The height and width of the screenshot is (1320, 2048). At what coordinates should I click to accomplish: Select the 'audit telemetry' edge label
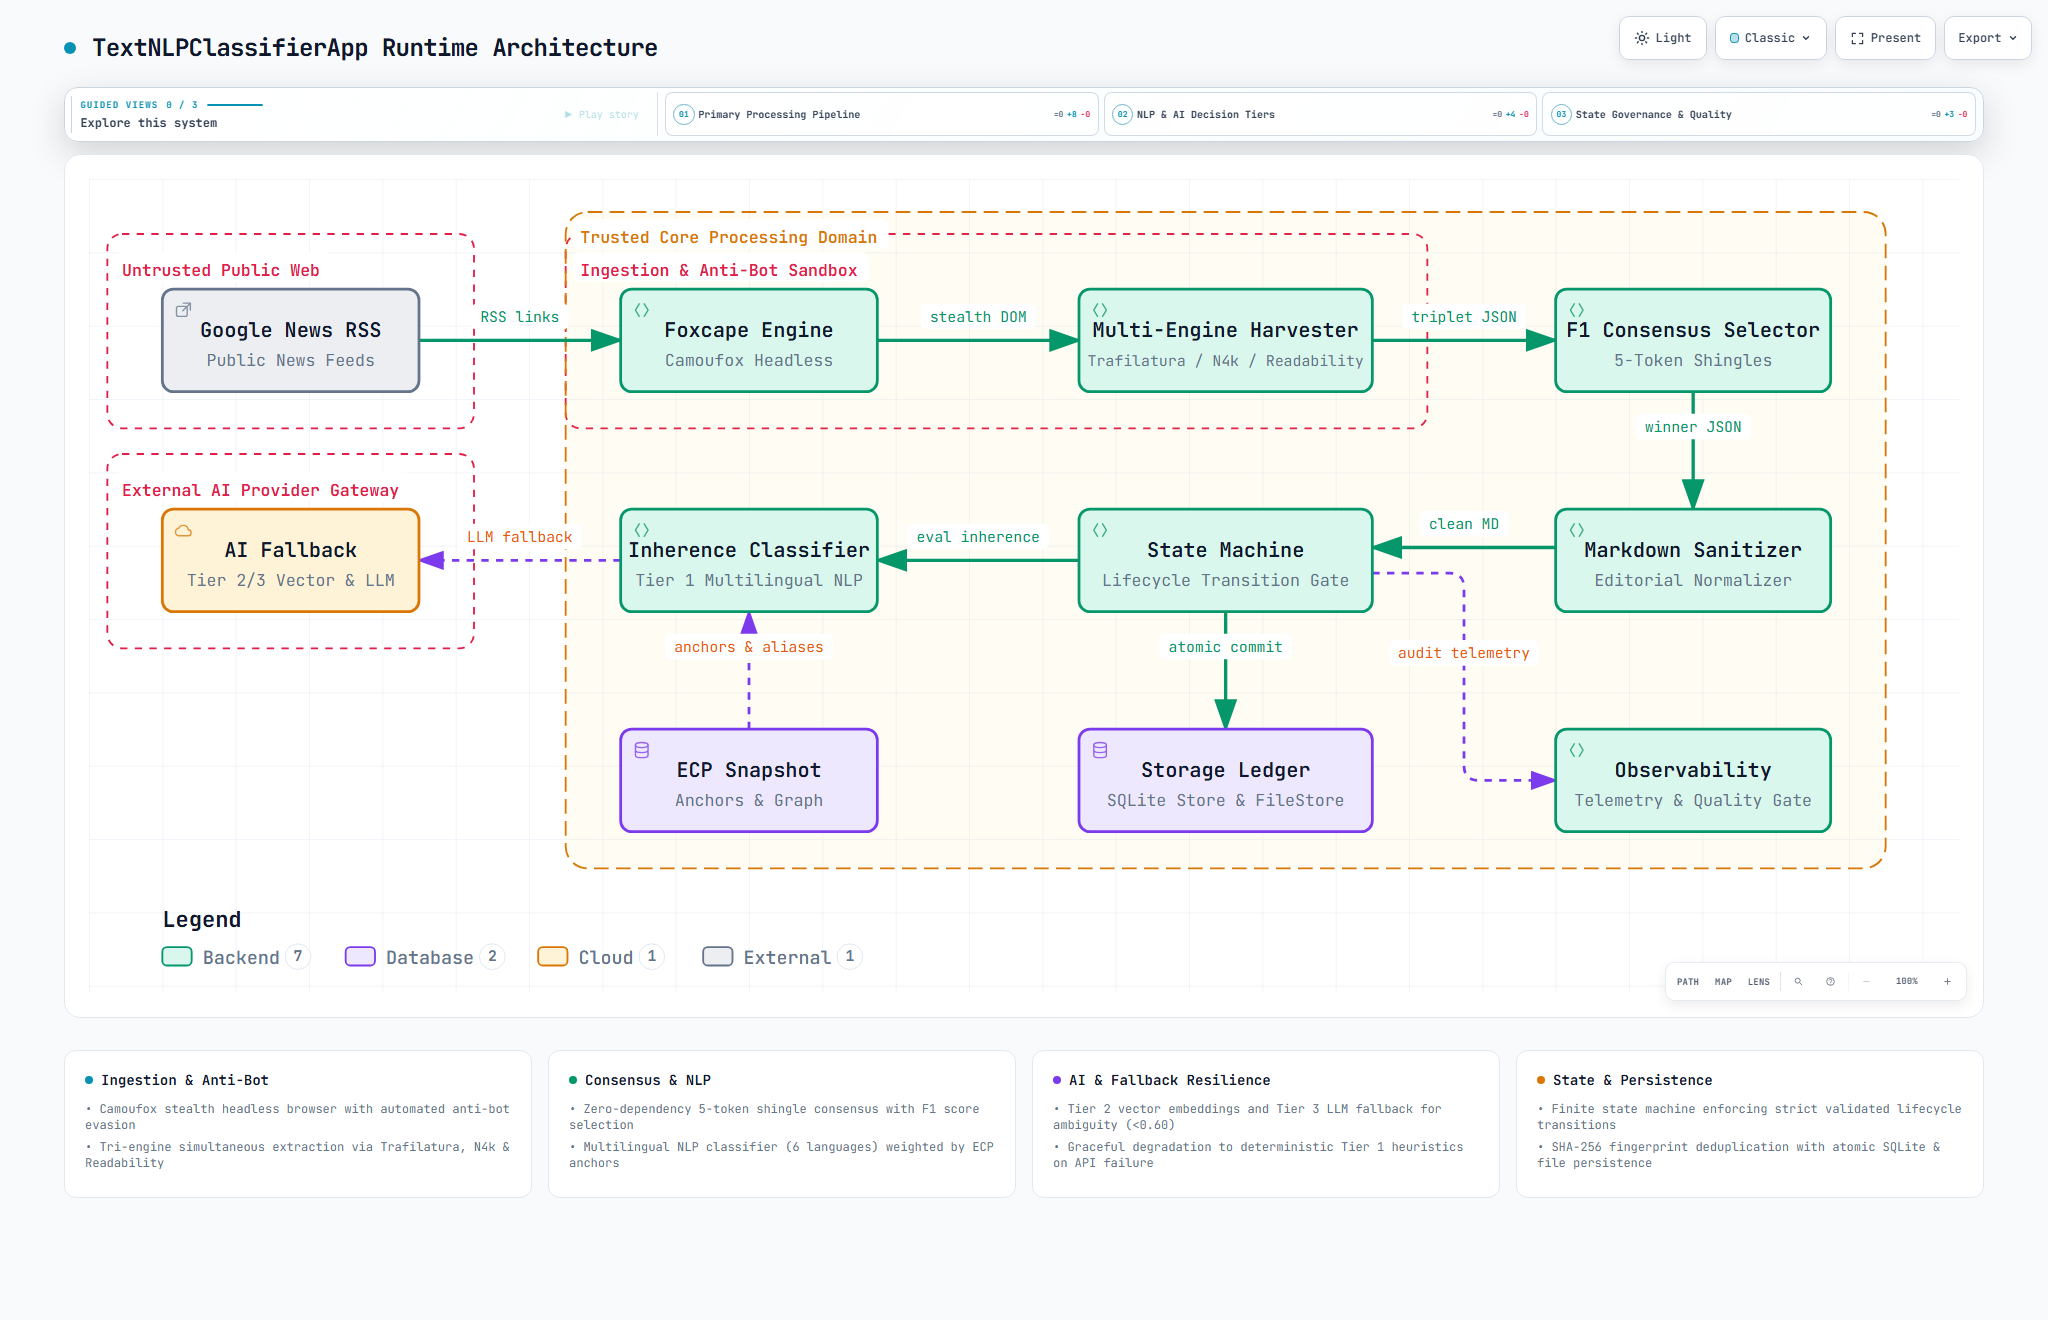click(x=1463, y=653)
